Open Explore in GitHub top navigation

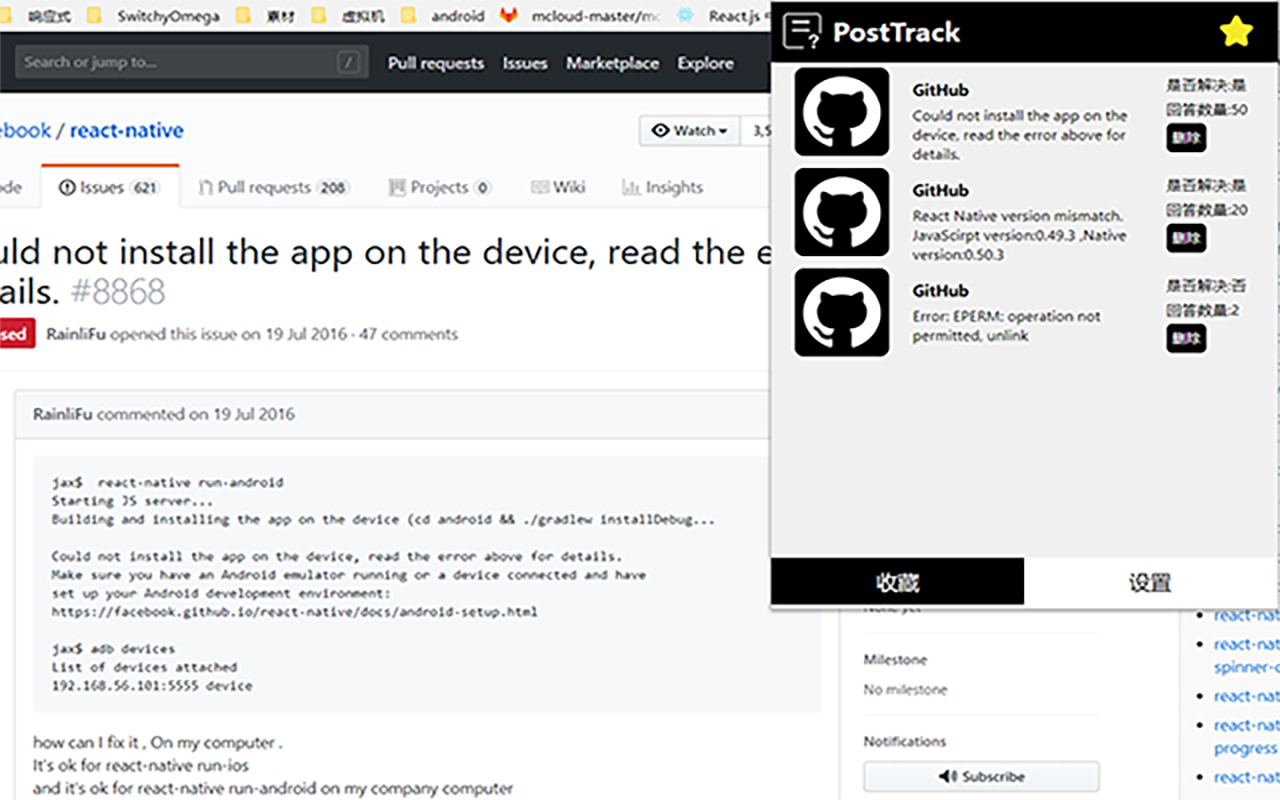click(705, 63)
